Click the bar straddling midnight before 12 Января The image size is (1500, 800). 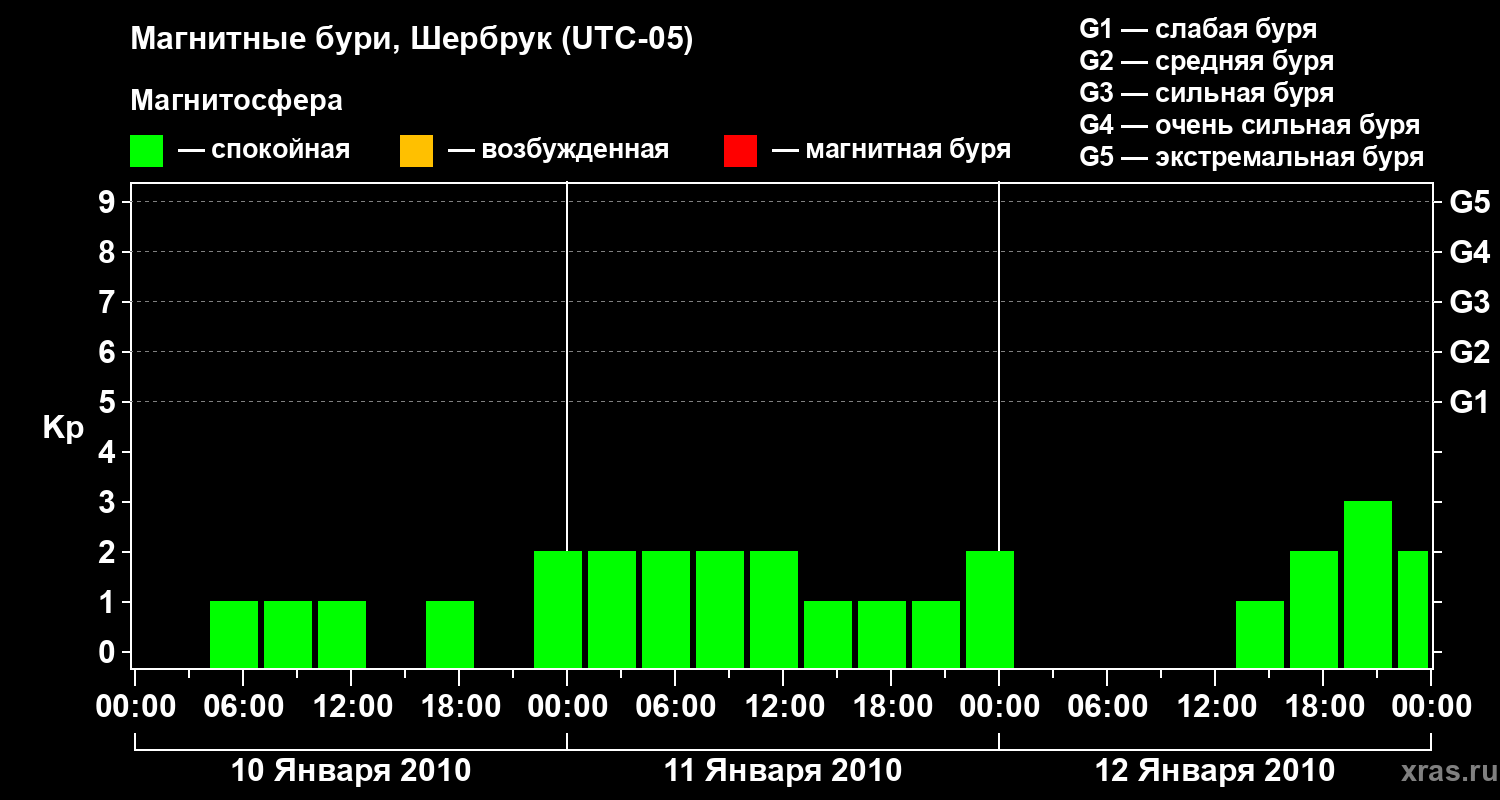point(990,609)
